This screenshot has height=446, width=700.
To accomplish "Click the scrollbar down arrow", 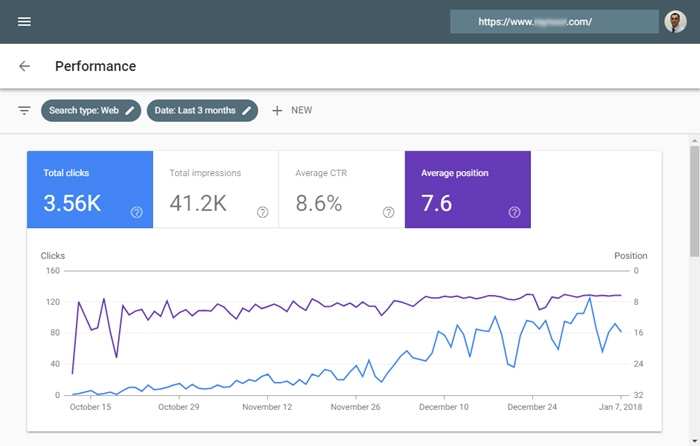I will (694, 441).
